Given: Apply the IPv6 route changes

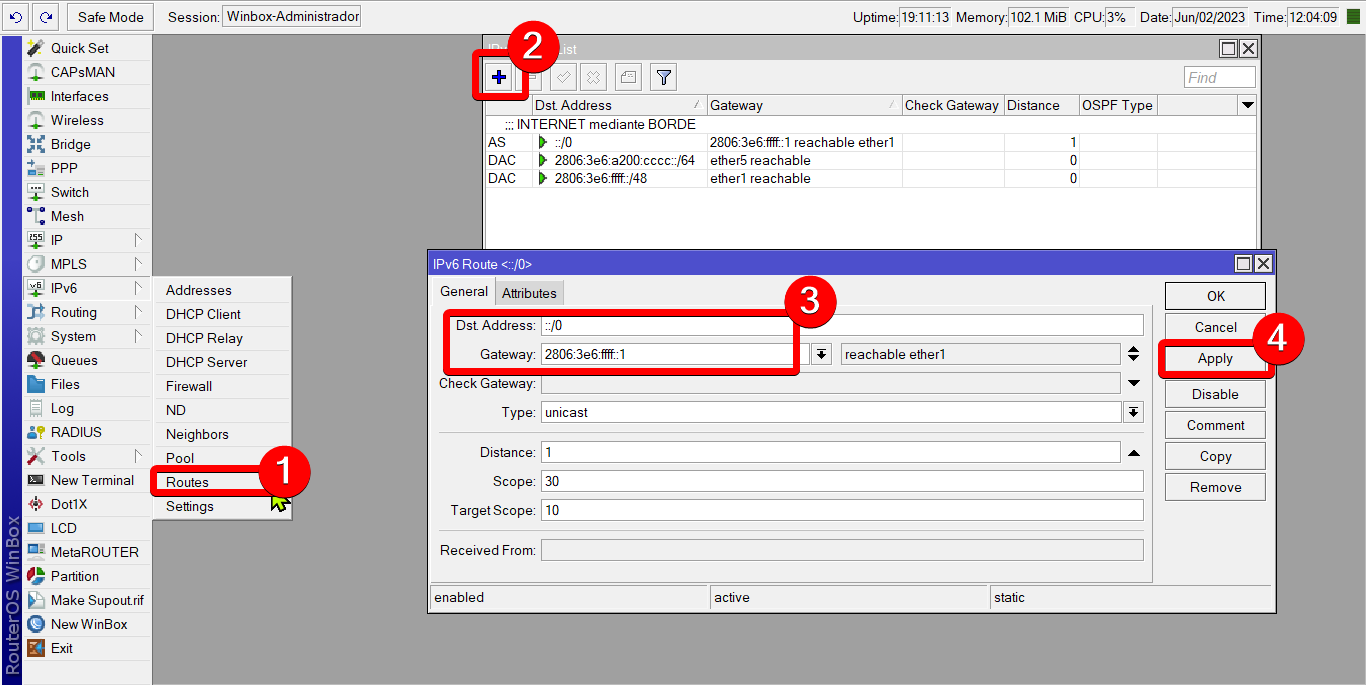Looking at the screenshot, I should pyautogui.click(x=1214, y=358).
